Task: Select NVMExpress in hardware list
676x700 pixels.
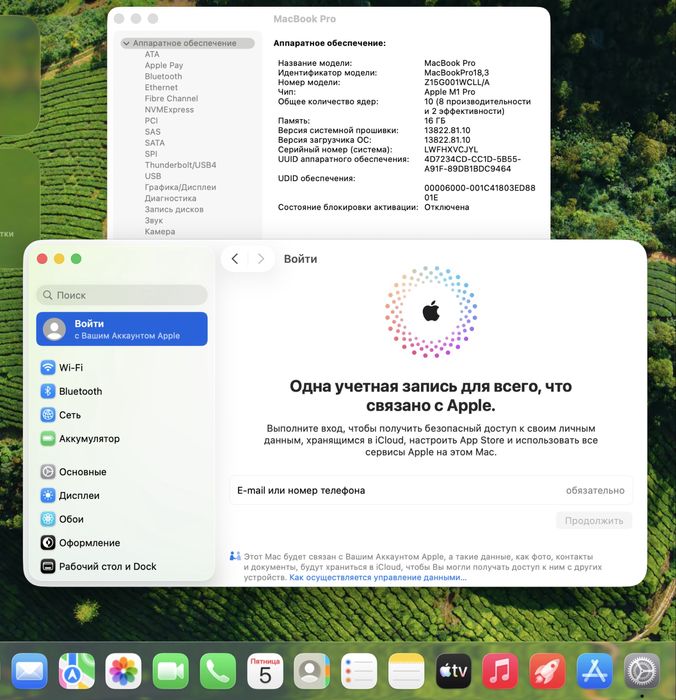Action: 169,109
